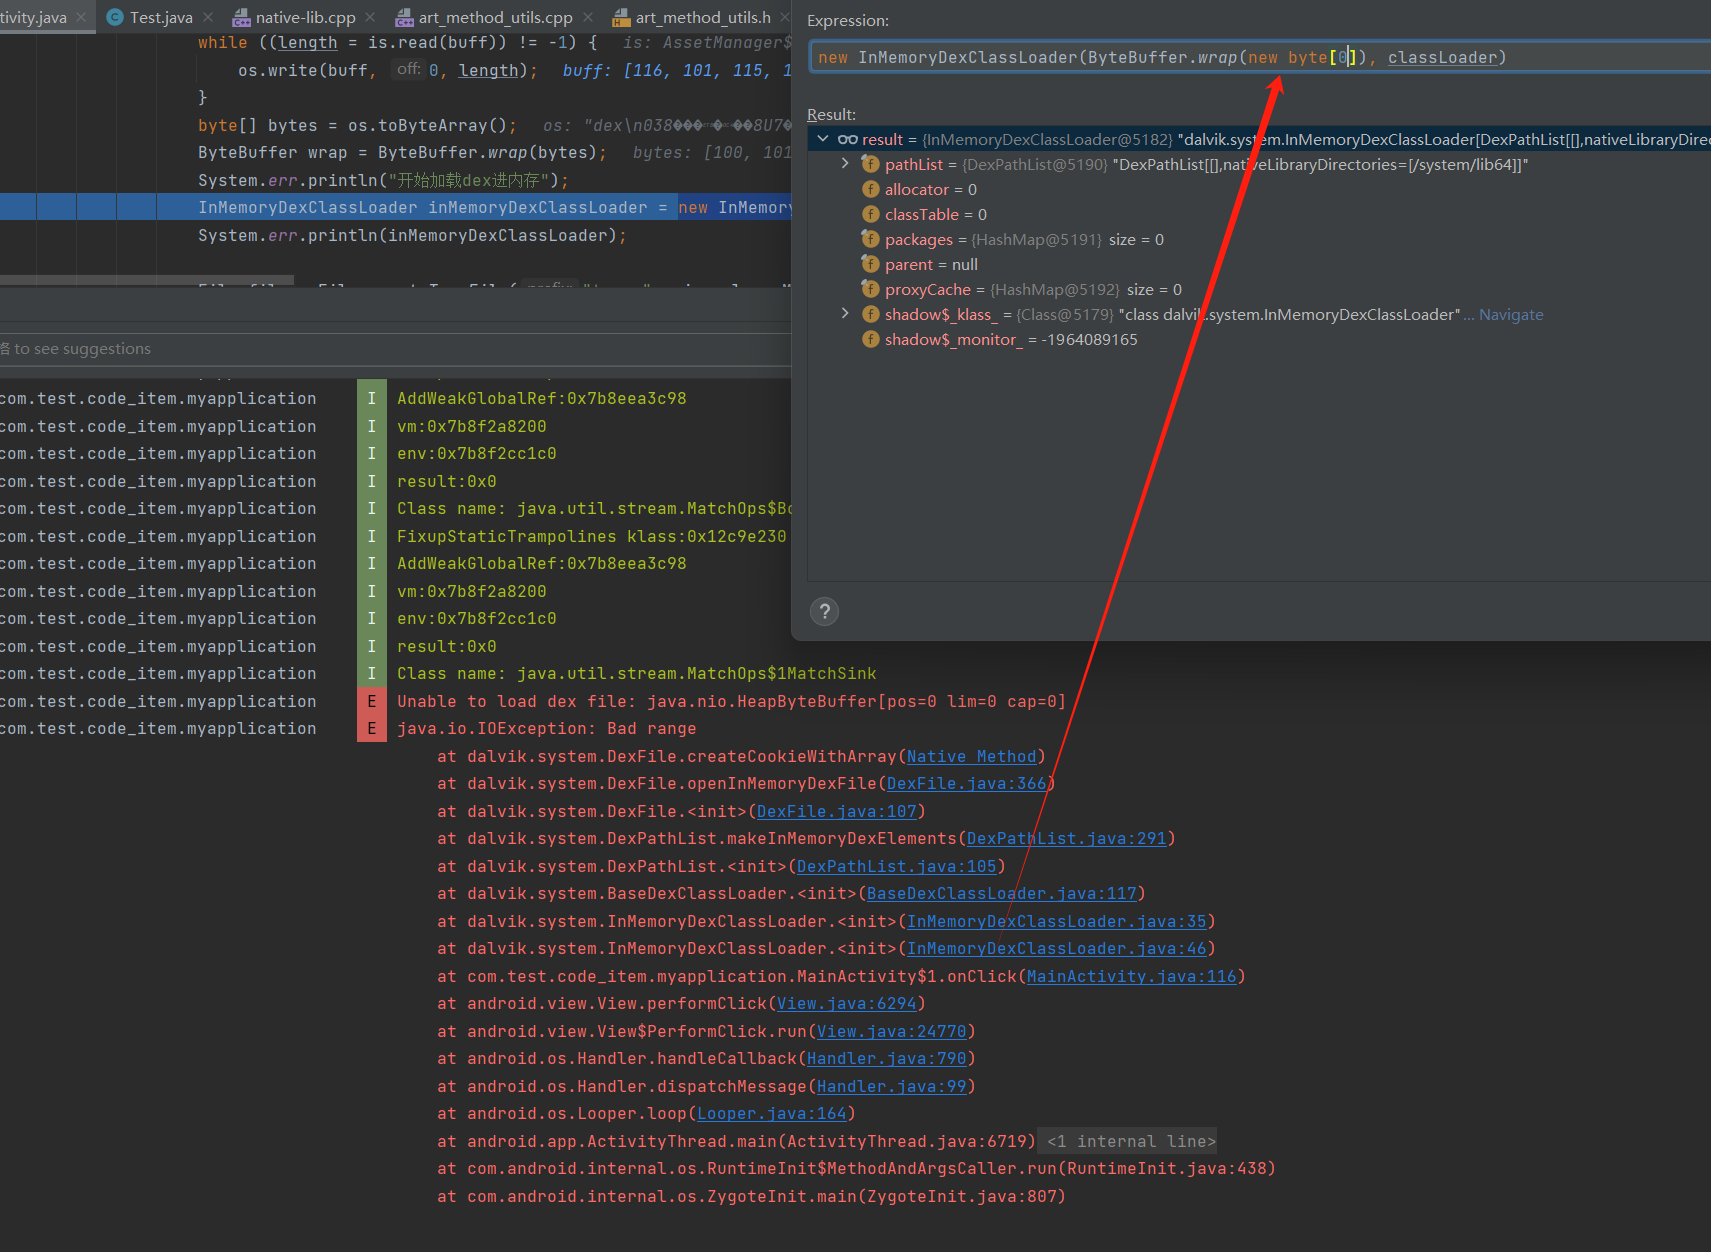Click the highlighted 'InMemoryDexClassLoader inMemoryDexClassLoader =' line
Image resolution: width=1711 pixels, height=1252 pixels.
432,207
